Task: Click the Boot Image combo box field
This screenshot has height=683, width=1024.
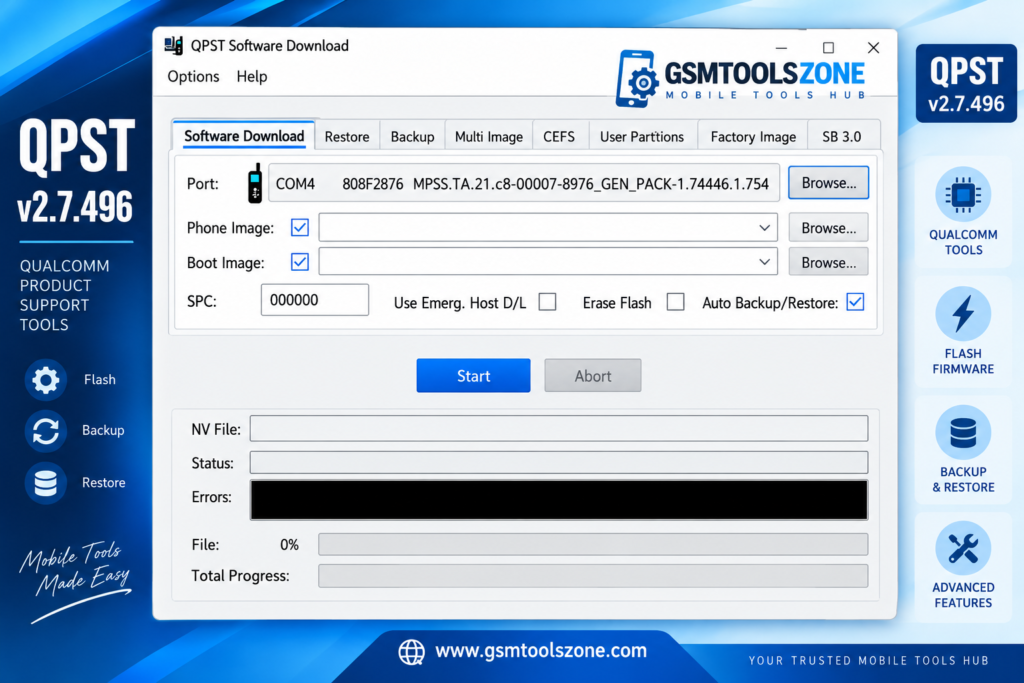Action: [x=548, y=262]
